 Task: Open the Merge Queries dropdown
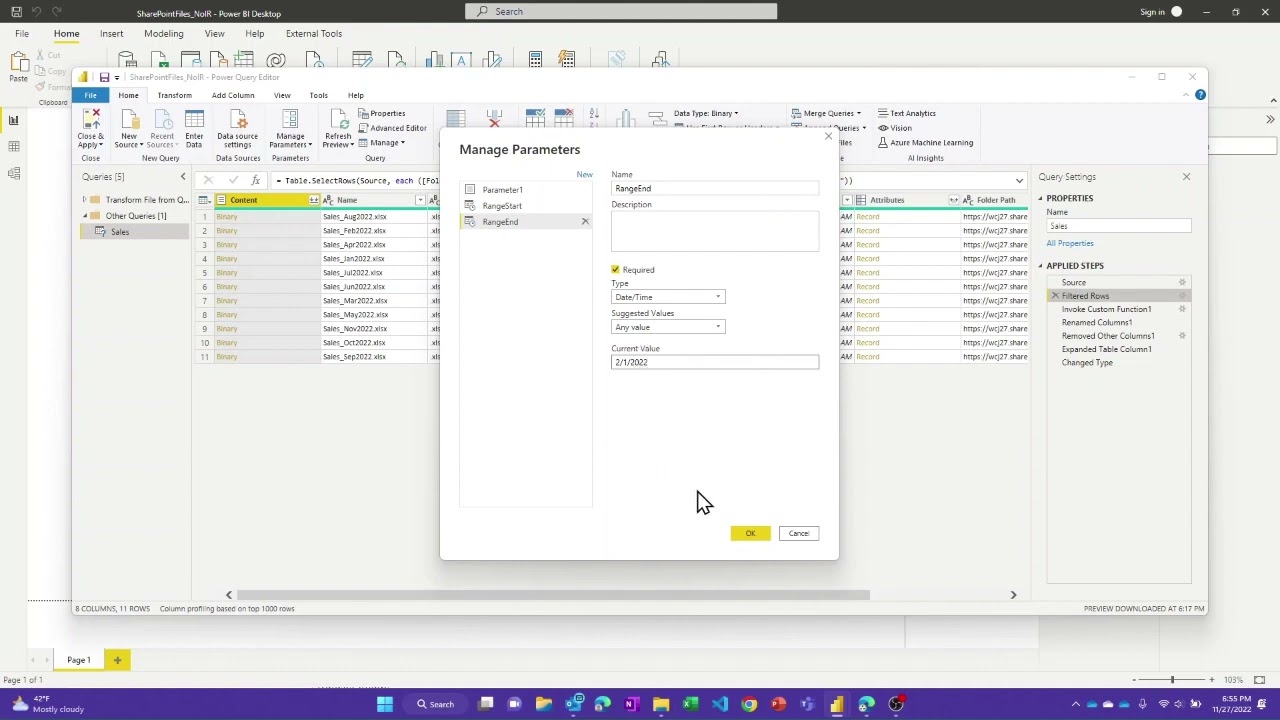[826, 113]
